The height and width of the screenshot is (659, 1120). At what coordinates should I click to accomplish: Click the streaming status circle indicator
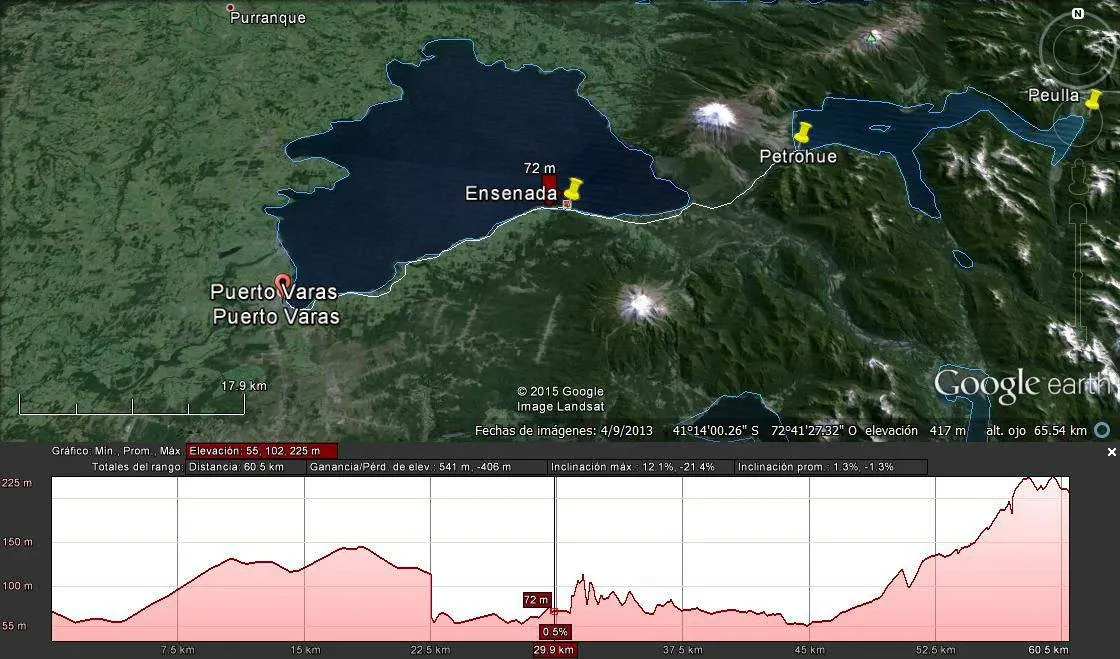click(1101, 431)
